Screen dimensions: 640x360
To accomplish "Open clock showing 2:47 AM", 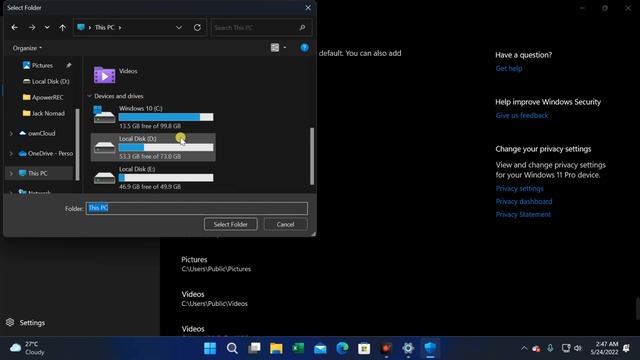I will (x=604, y=348).
